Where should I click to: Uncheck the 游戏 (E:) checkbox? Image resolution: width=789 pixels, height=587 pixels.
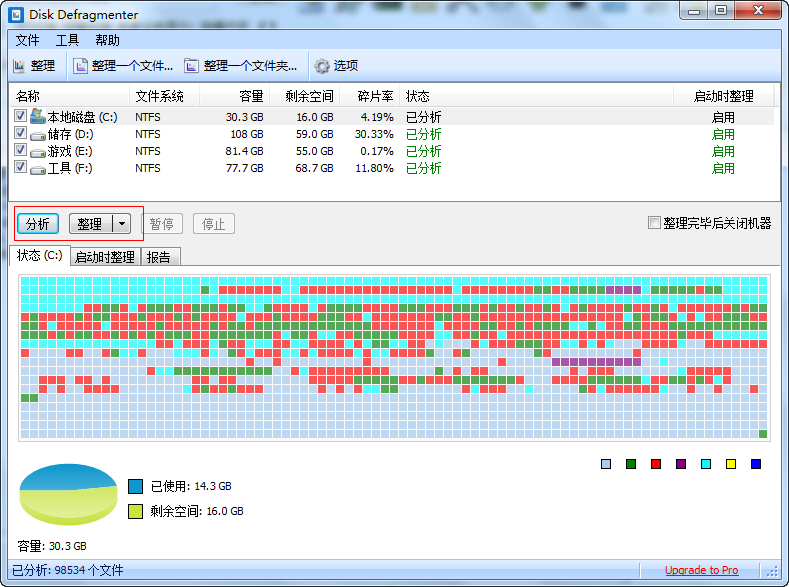tap(20, 149)
